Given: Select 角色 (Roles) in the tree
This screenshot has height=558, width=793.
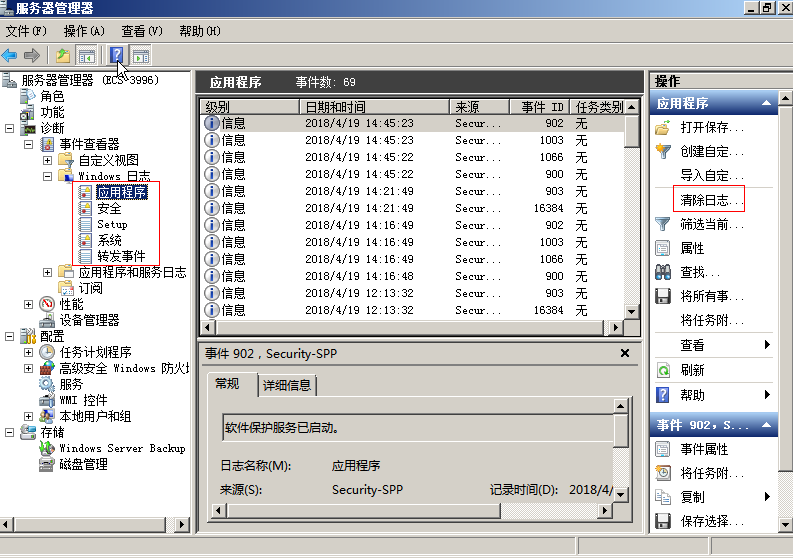Looking at the screenshot, I should [52, 96].
